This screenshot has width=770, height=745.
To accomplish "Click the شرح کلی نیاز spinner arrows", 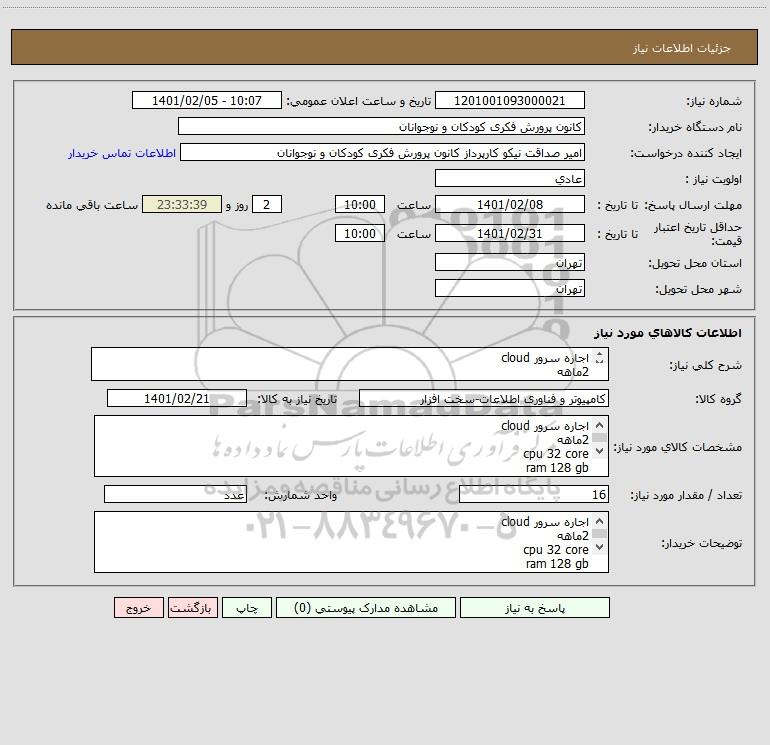I will (599, 359).
